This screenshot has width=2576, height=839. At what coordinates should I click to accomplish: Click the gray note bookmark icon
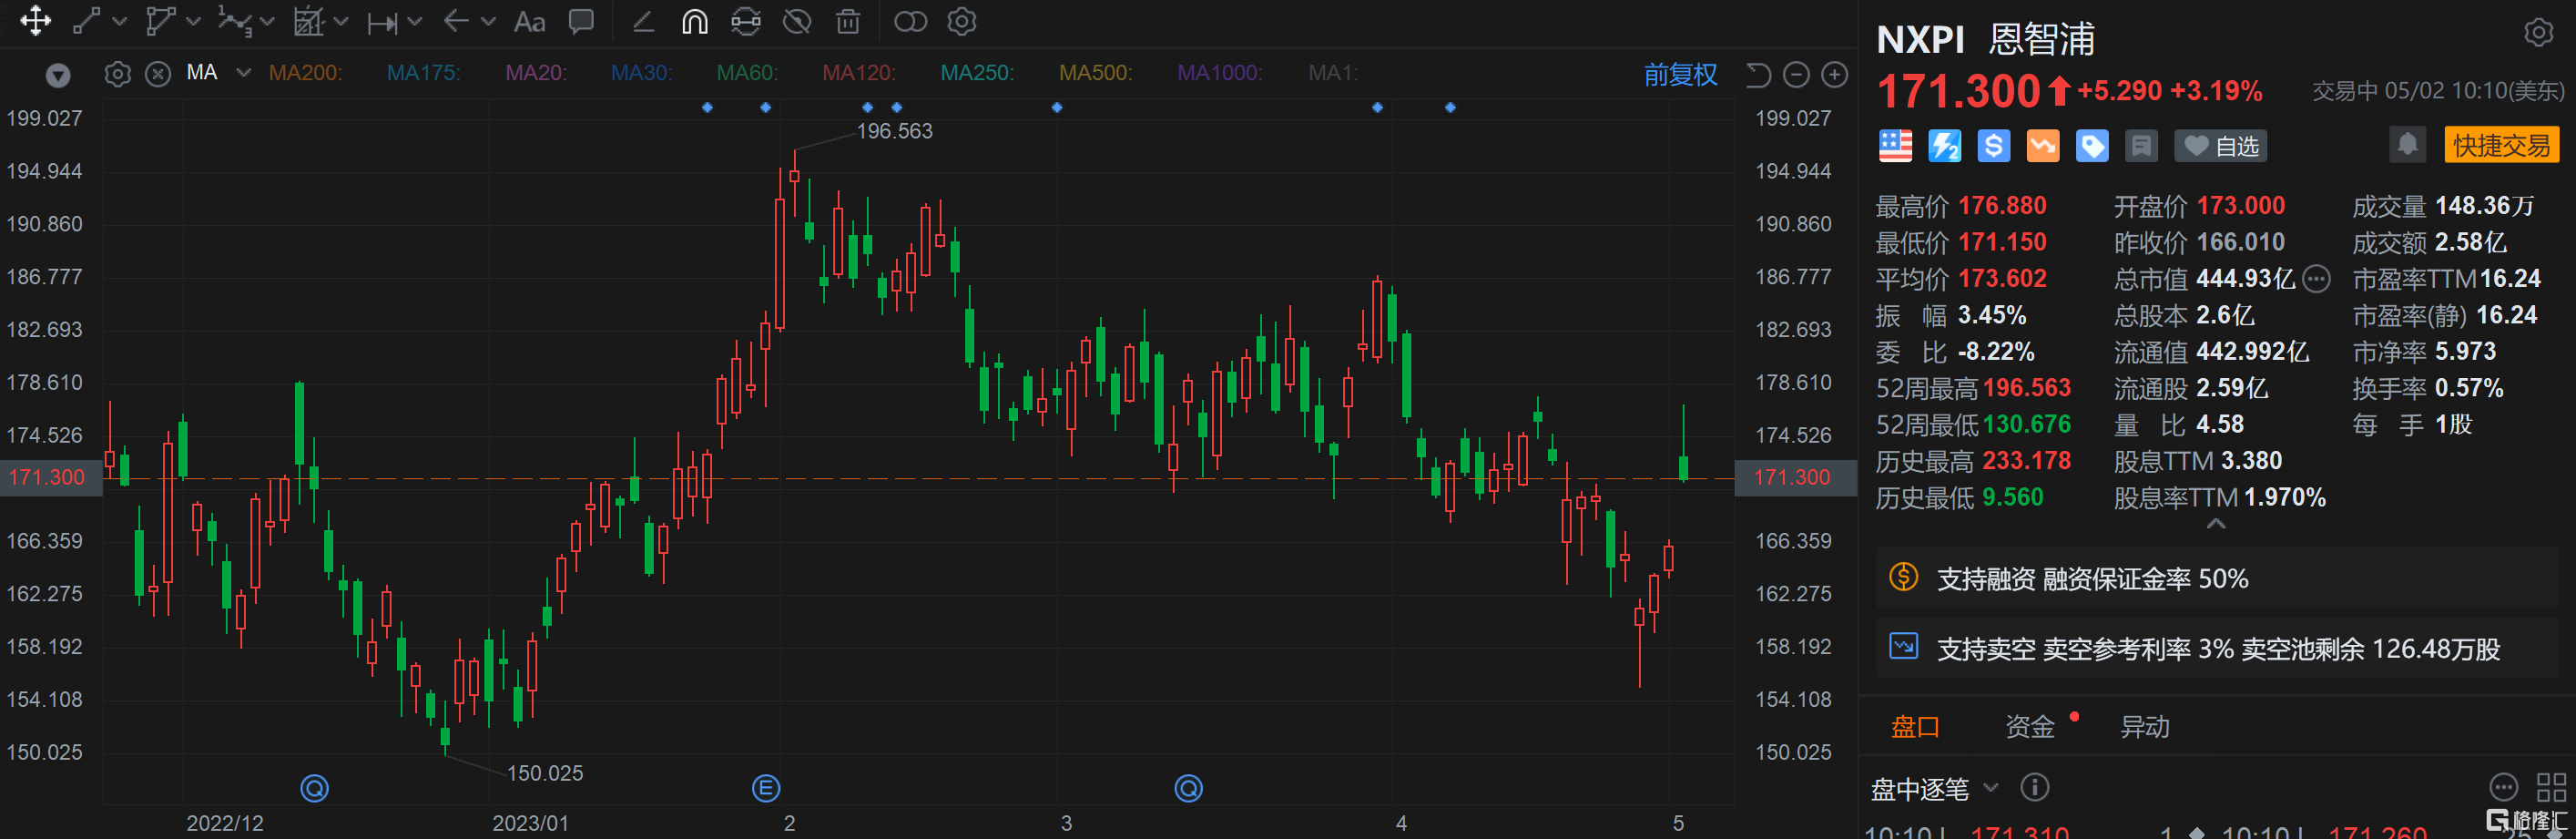click(2141, 146)
